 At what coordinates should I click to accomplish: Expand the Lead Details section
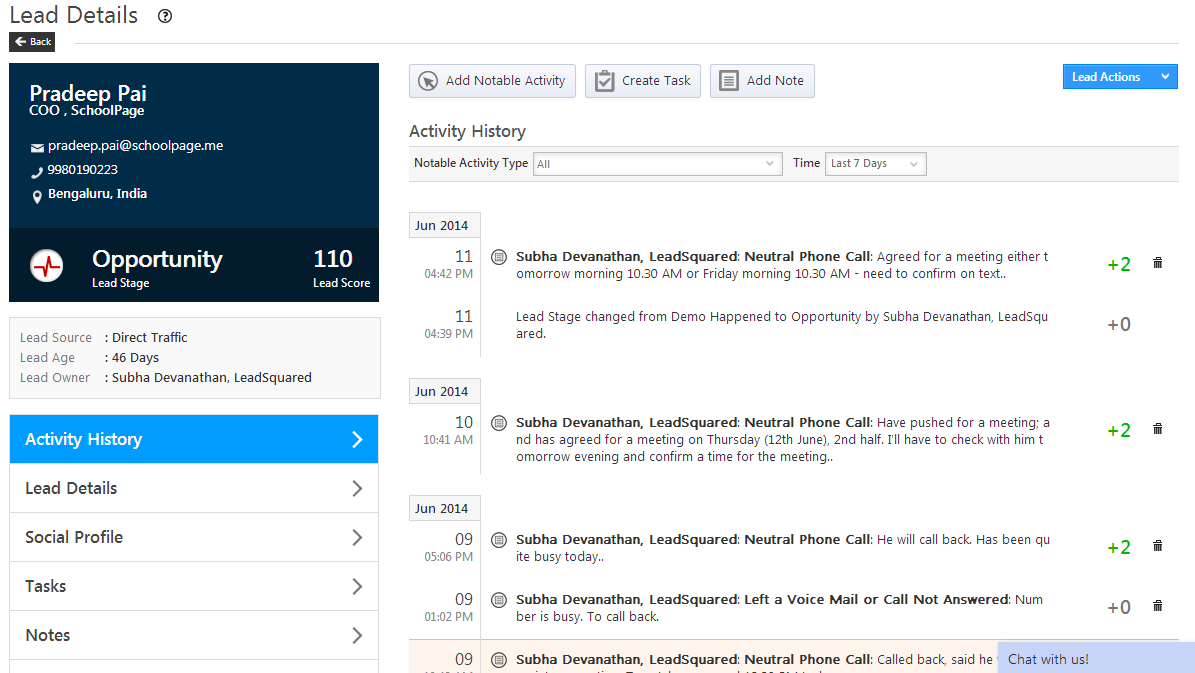click(x=193, y=488)
